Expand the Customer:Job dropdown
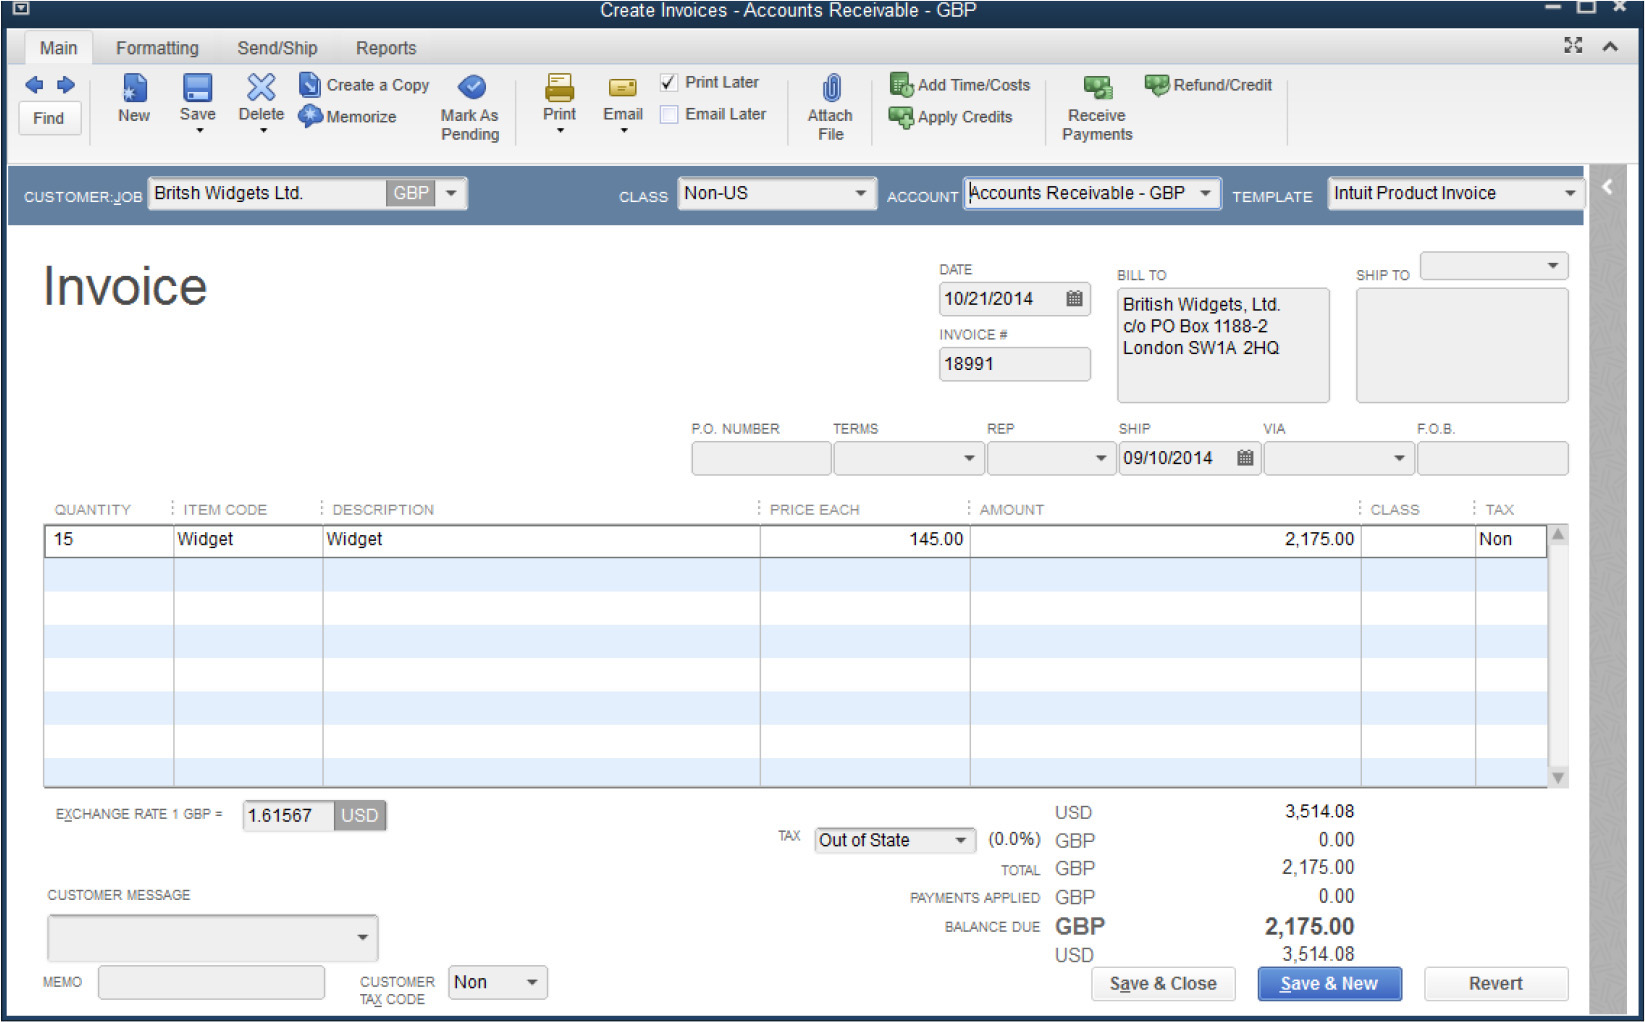Screen dimensions: 1645x1022 [x=451, y=193]
